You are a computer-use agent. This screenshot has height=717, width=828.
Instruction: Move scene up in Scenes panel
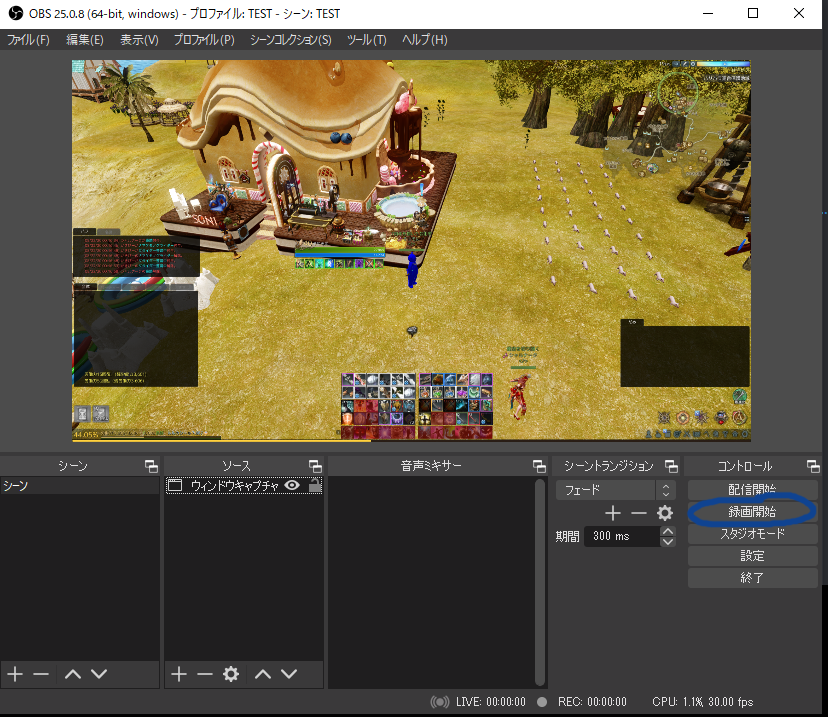(72, 674)
